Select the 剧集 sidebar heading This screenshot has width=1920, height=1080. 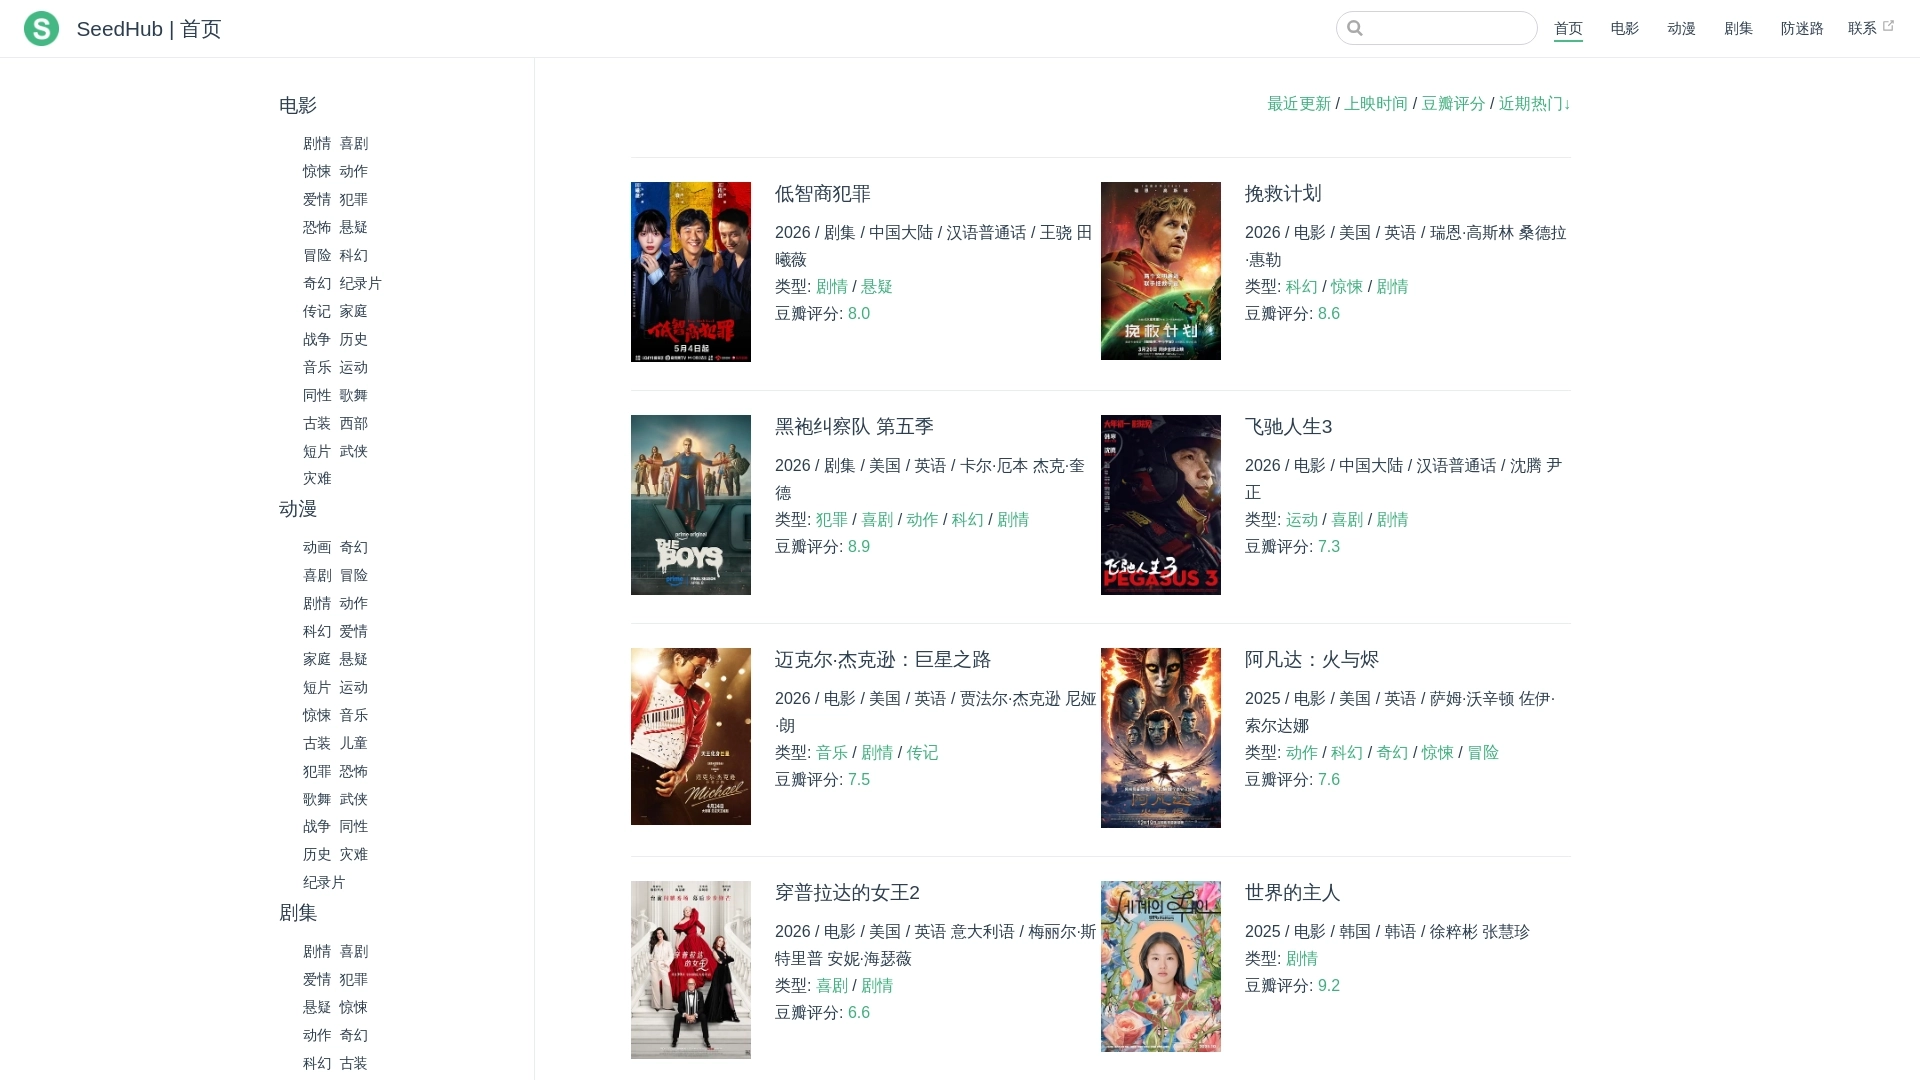pyautogui.click(x=298, y=913)
